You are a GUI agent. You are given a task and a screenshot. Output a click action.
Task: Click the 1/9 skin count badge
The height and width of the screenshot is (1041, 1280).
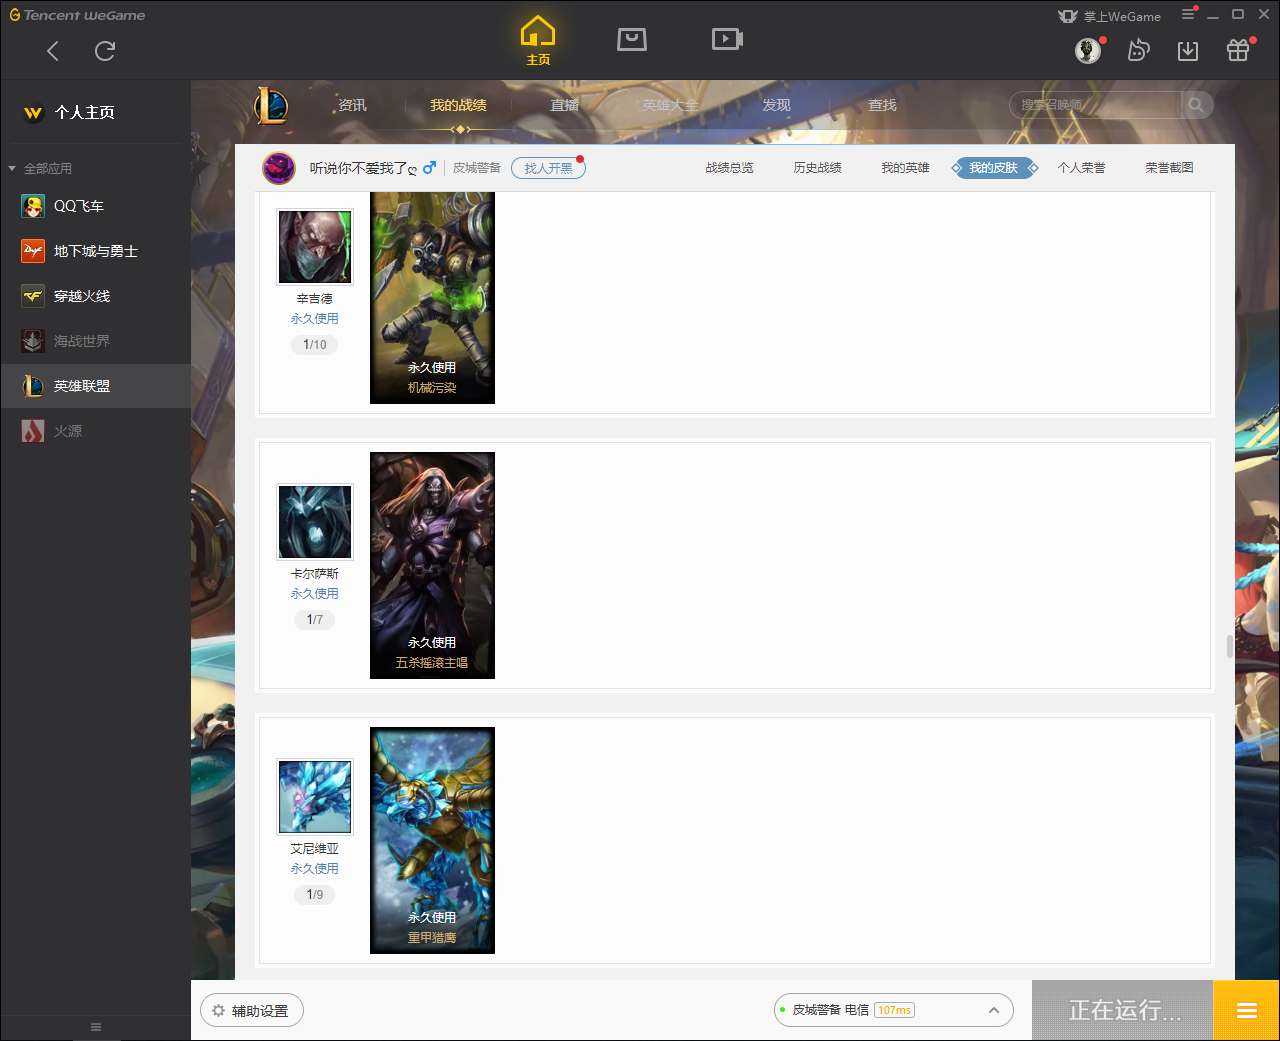315,894
